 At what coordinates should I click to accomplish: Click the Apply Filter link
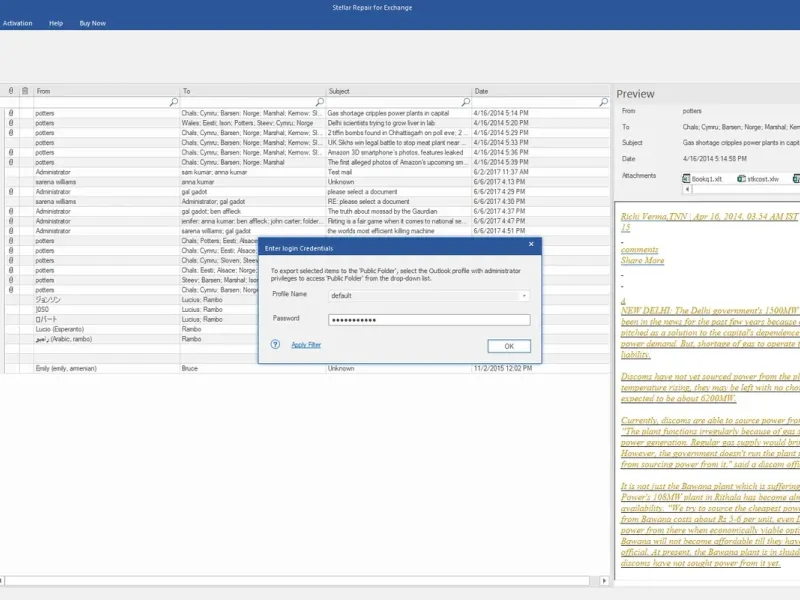(x=306, y=345)
